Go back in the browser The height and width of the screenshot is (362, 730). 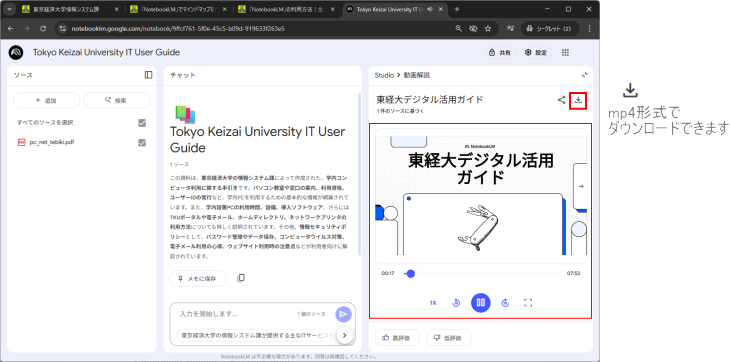(x=11, y=28)
